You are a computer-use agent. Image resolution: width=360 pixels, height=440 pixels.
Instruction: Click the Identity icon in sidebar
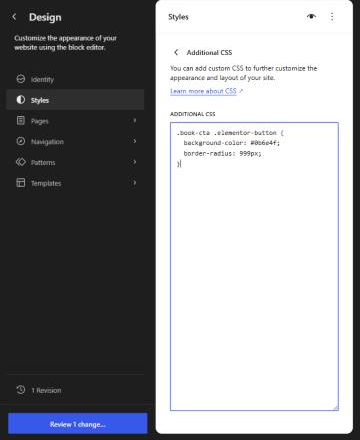click(x=21, y=79)
